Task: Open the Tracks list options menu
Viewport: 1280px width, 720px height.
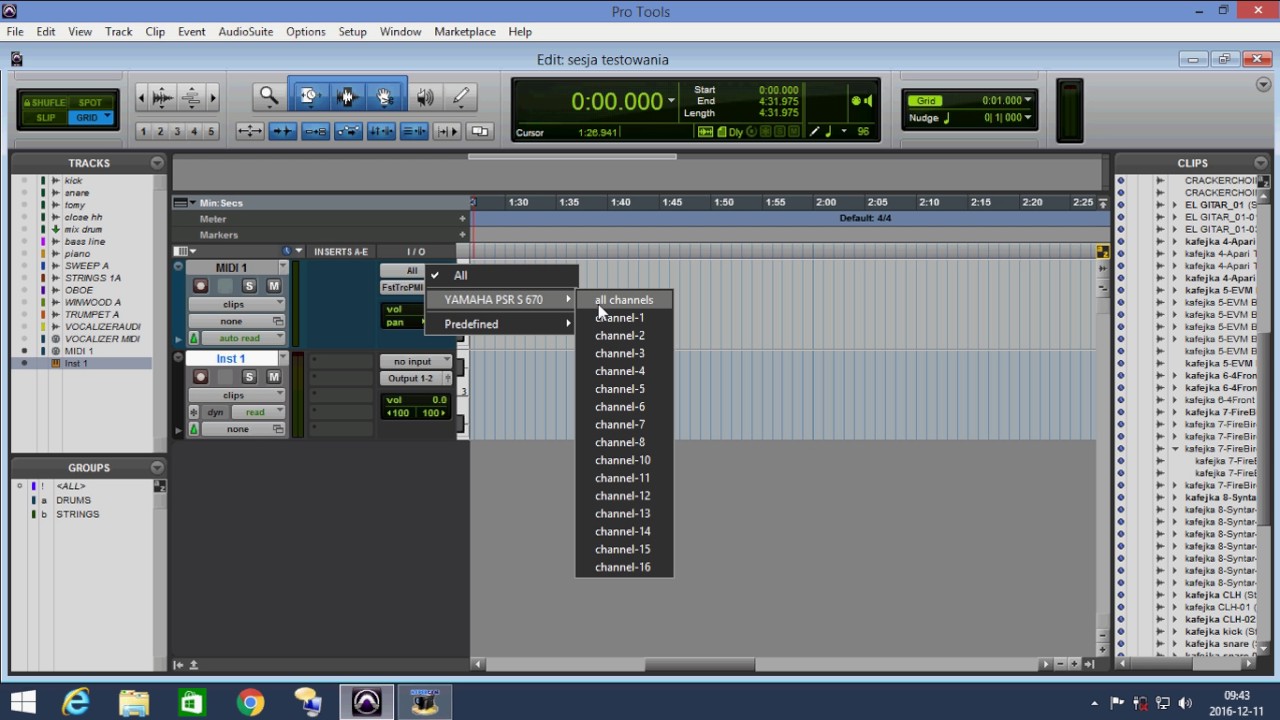Action: click(157, 162)
